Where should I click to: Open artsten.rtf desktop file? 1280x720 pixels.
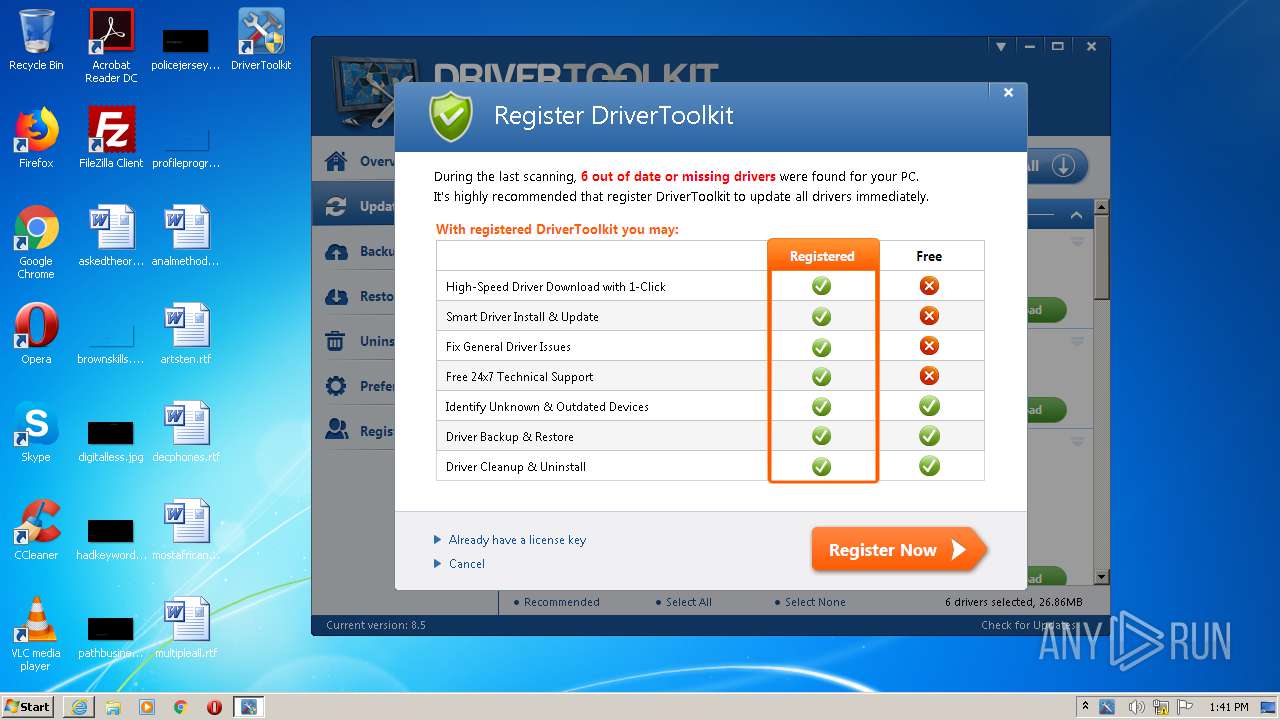[x=186, y=334]
